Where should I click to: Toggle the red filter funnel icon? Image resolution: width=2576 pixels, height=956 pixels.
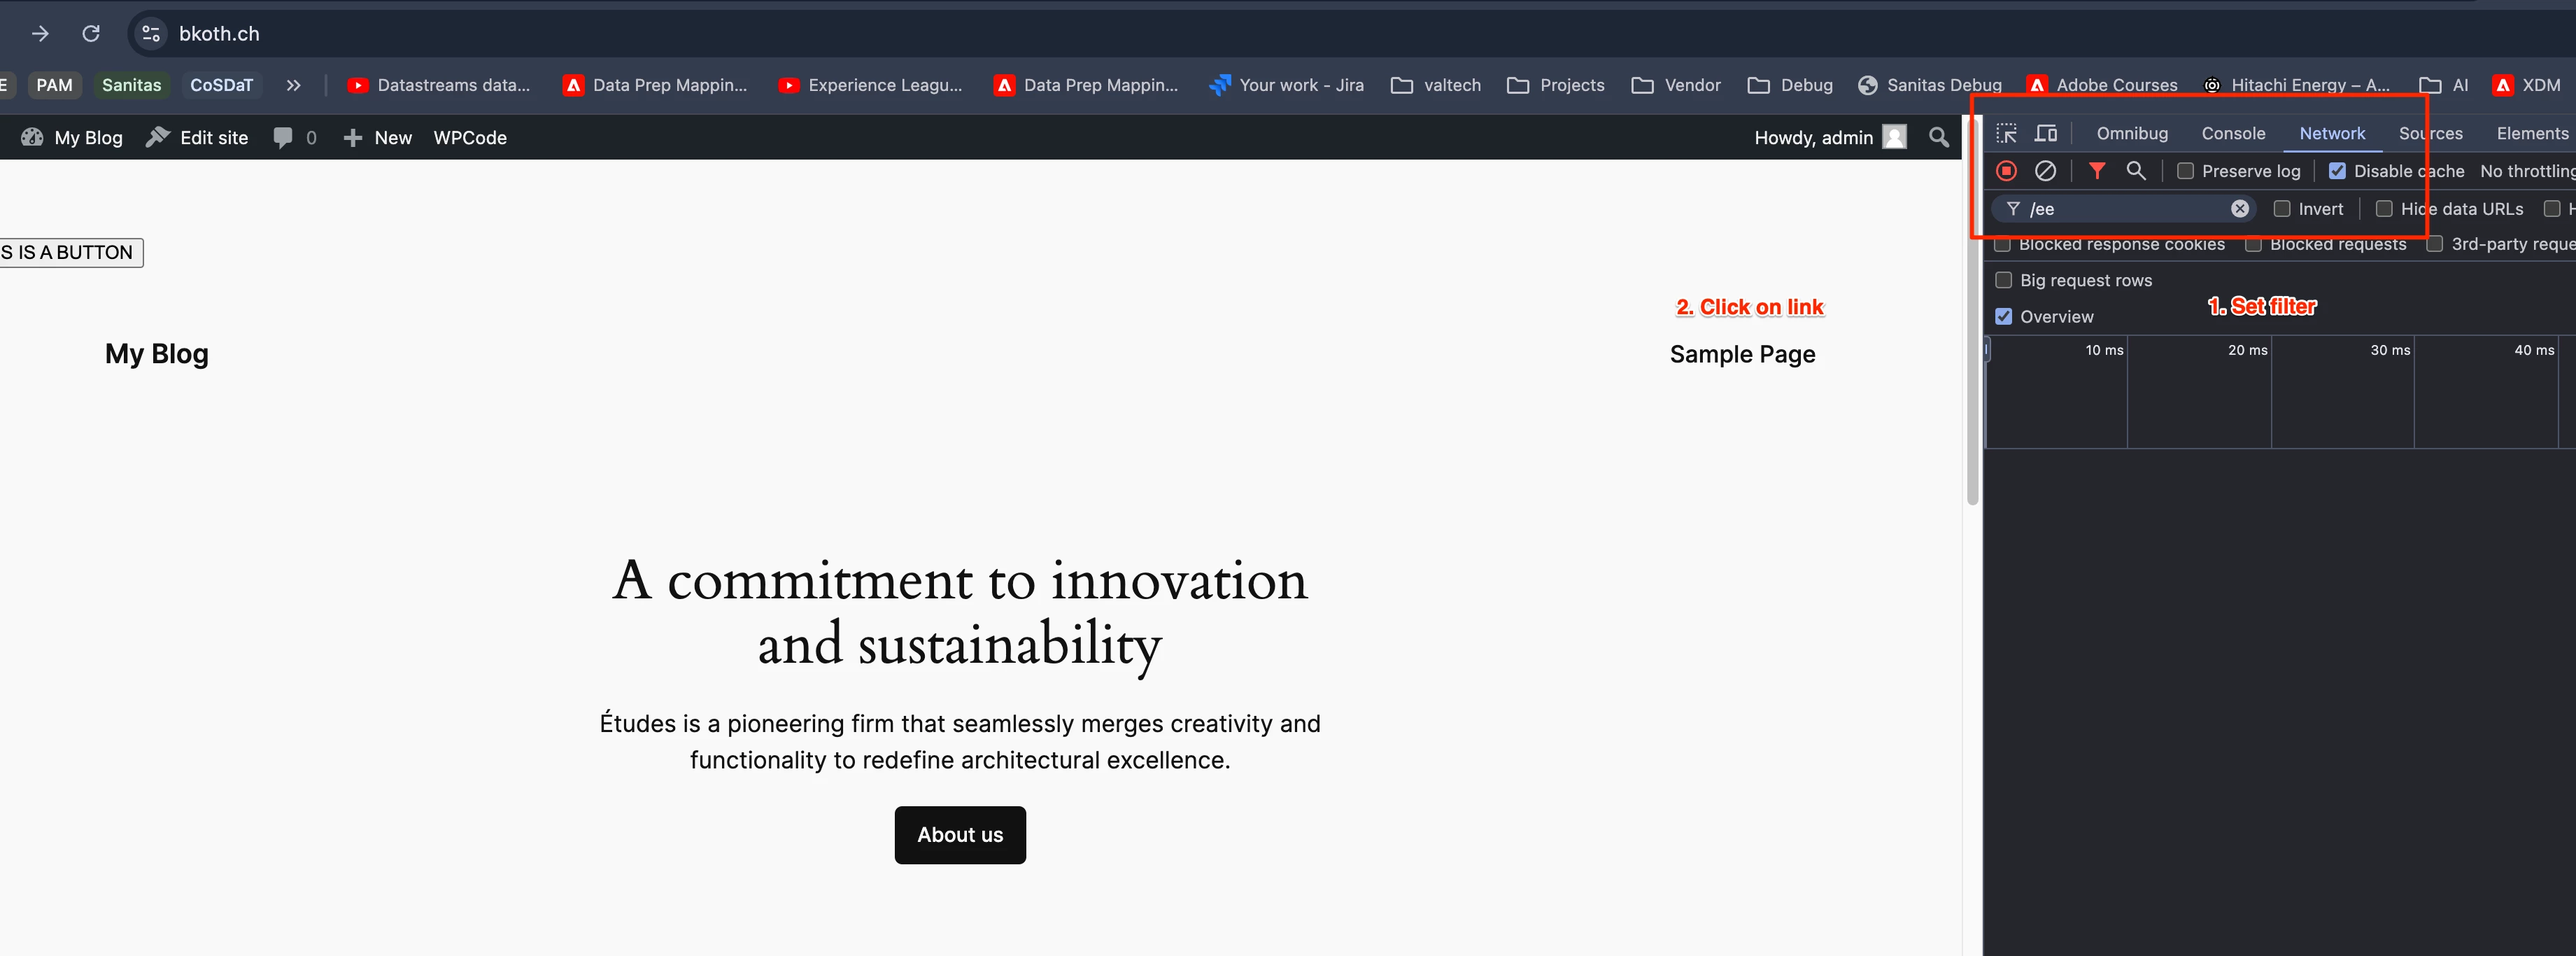click(x=2097, y=171)
